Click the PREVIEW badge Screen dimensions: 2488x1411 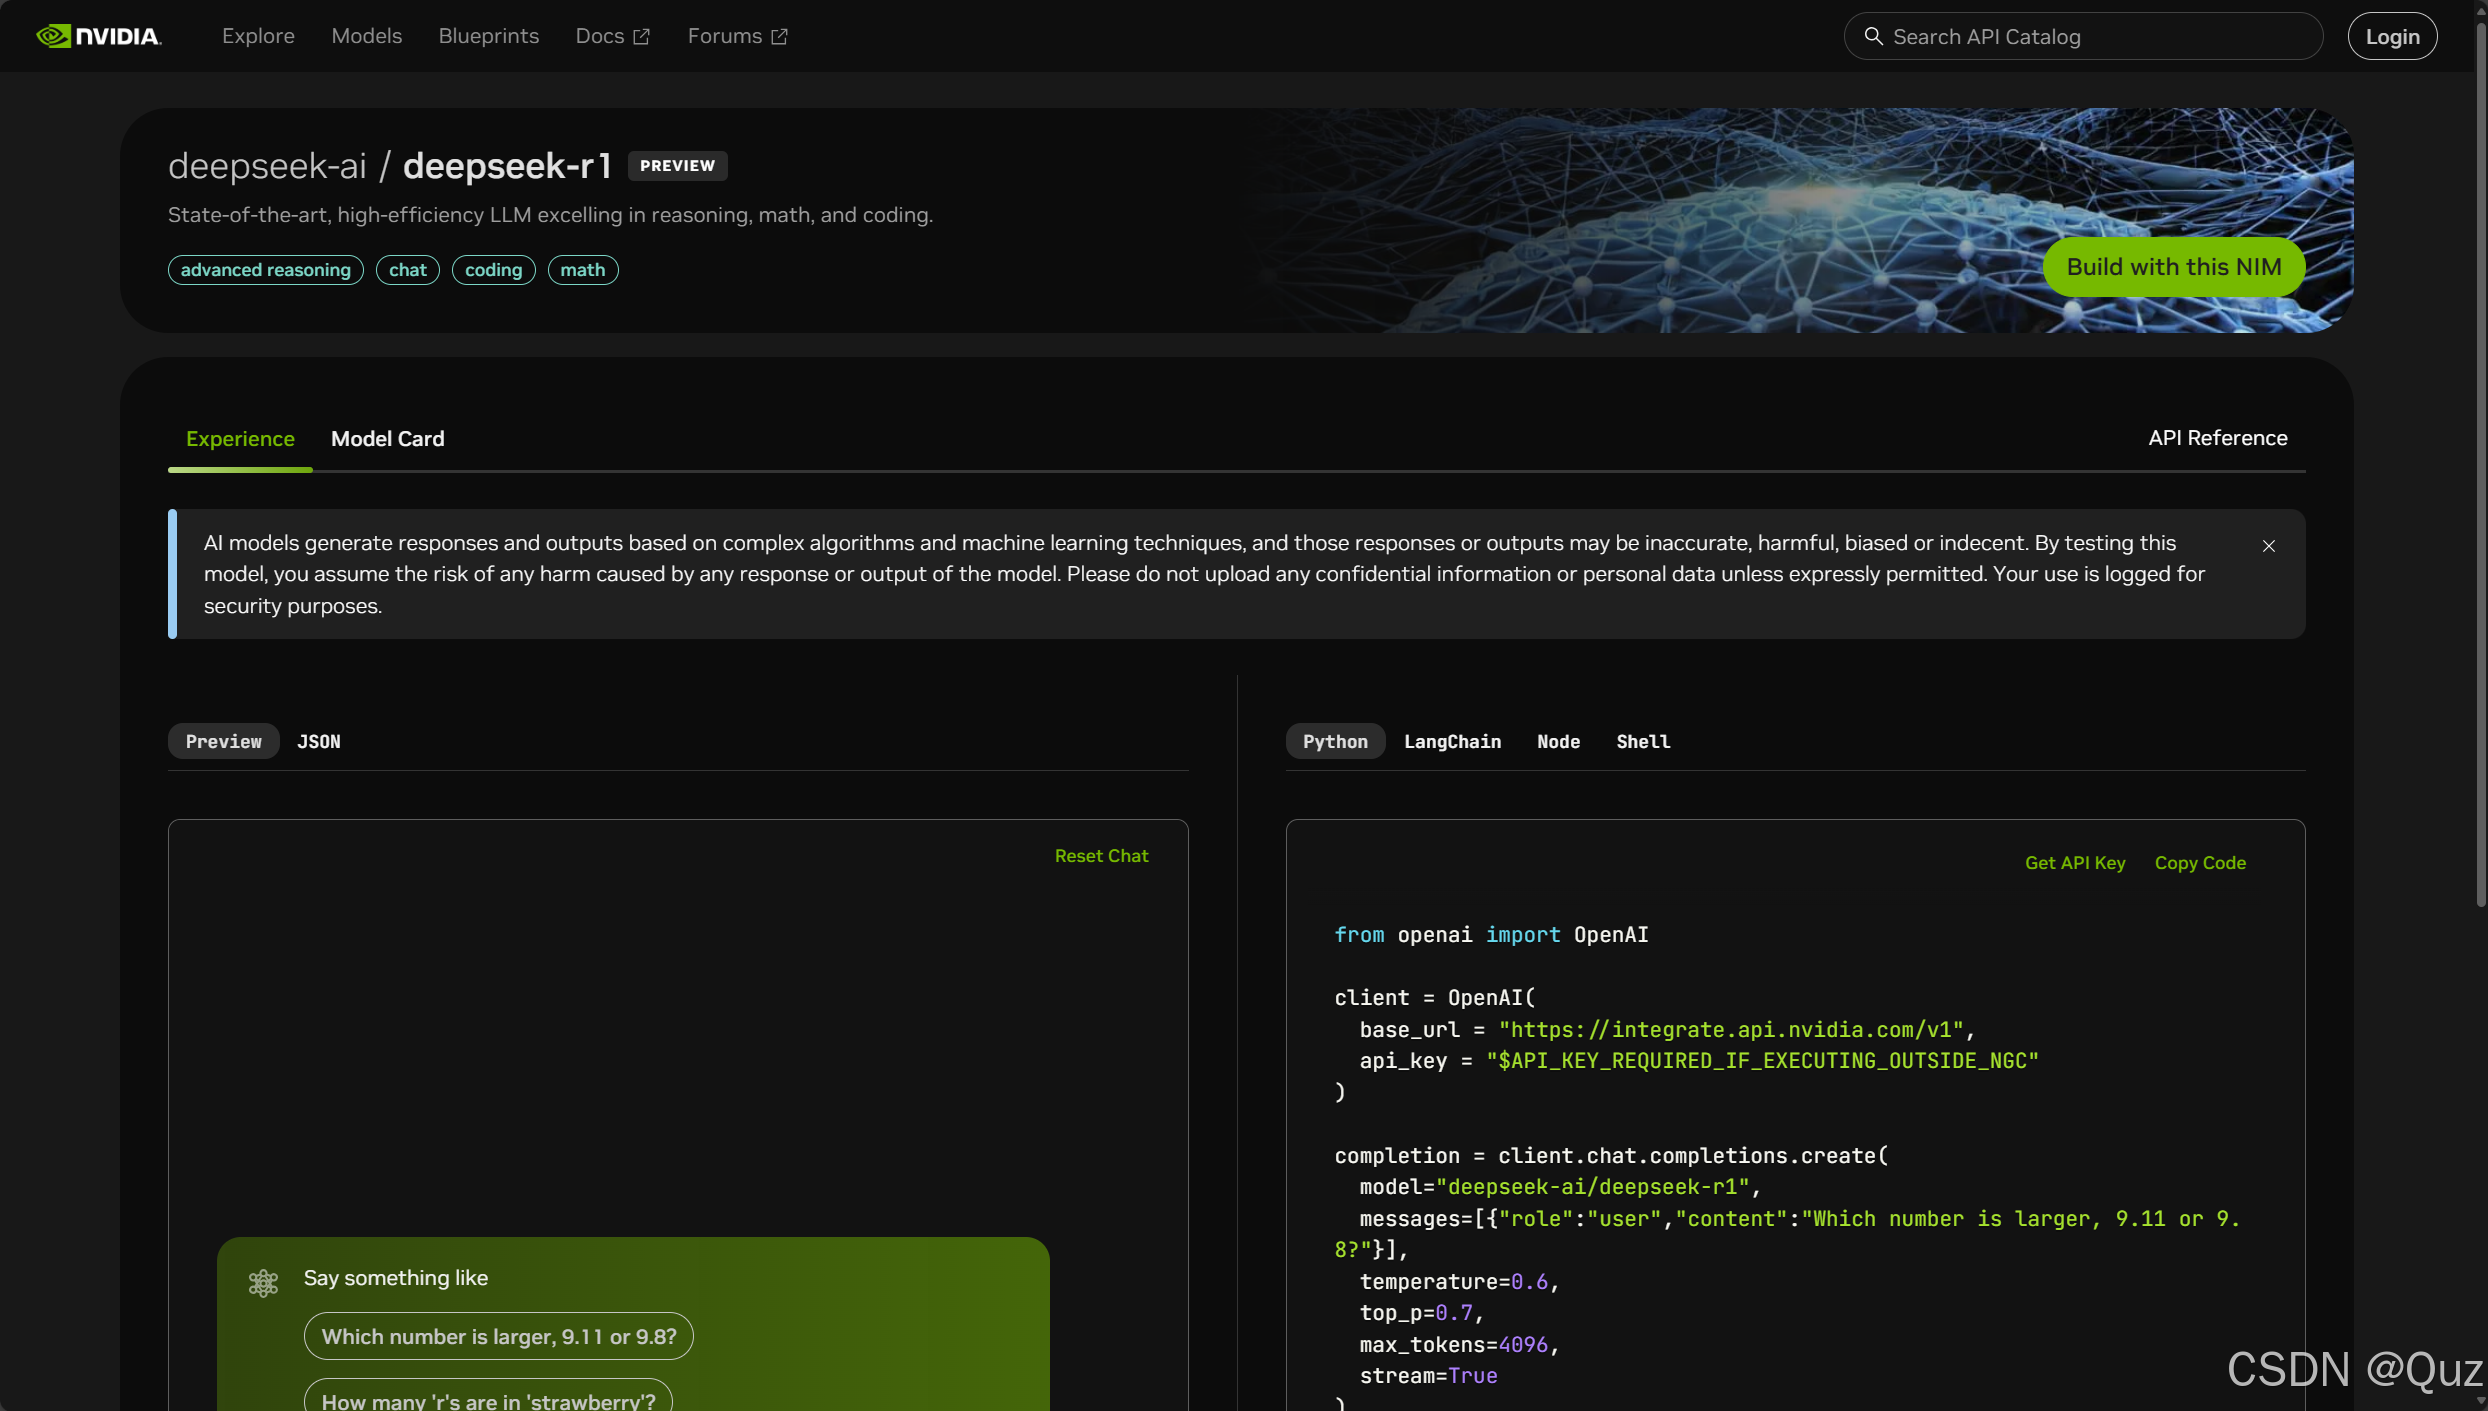677,166
